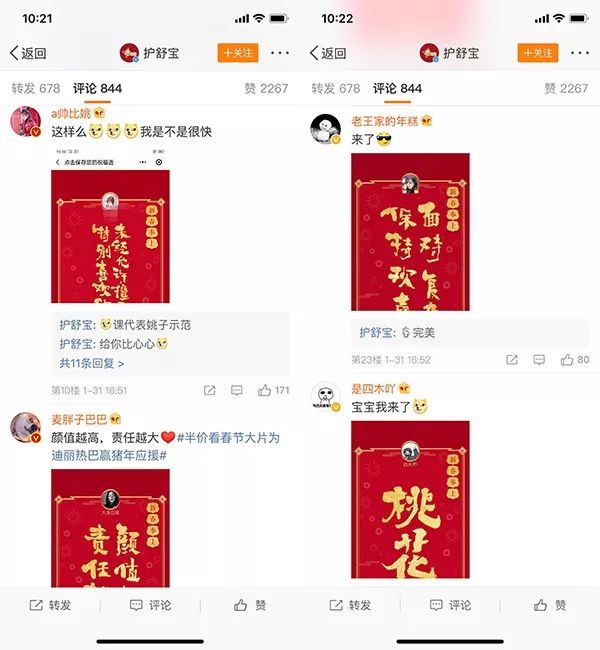Tap bottom 赞 button on left screen
This screenshot has width=600, height=650.
[250, 605]
